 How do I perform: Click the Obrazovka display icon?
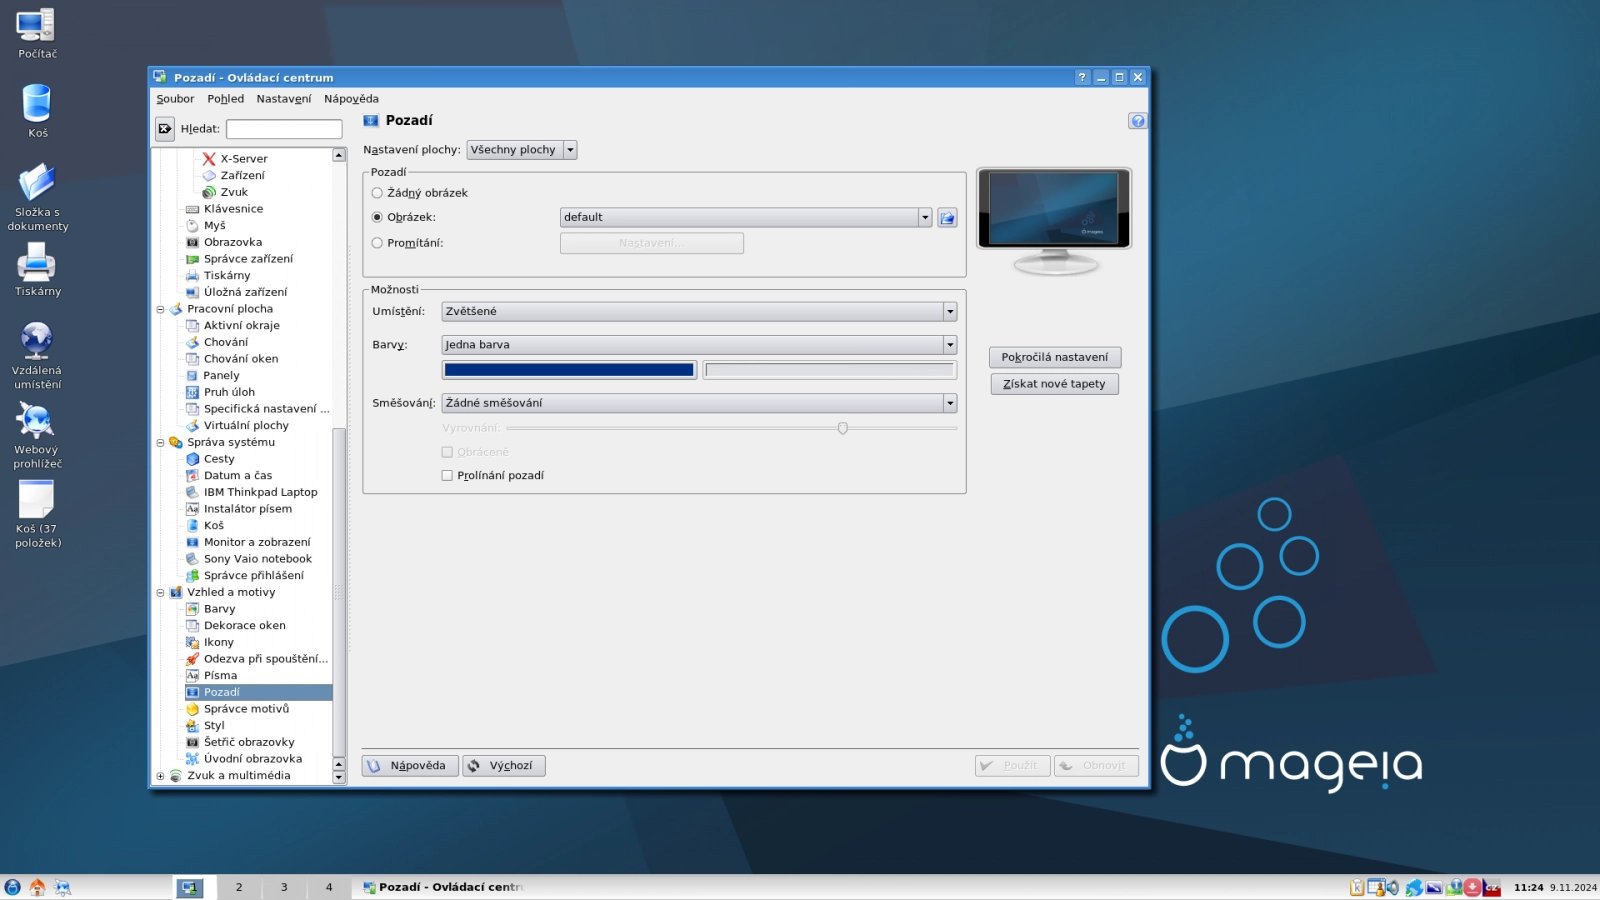click(192, 242)
